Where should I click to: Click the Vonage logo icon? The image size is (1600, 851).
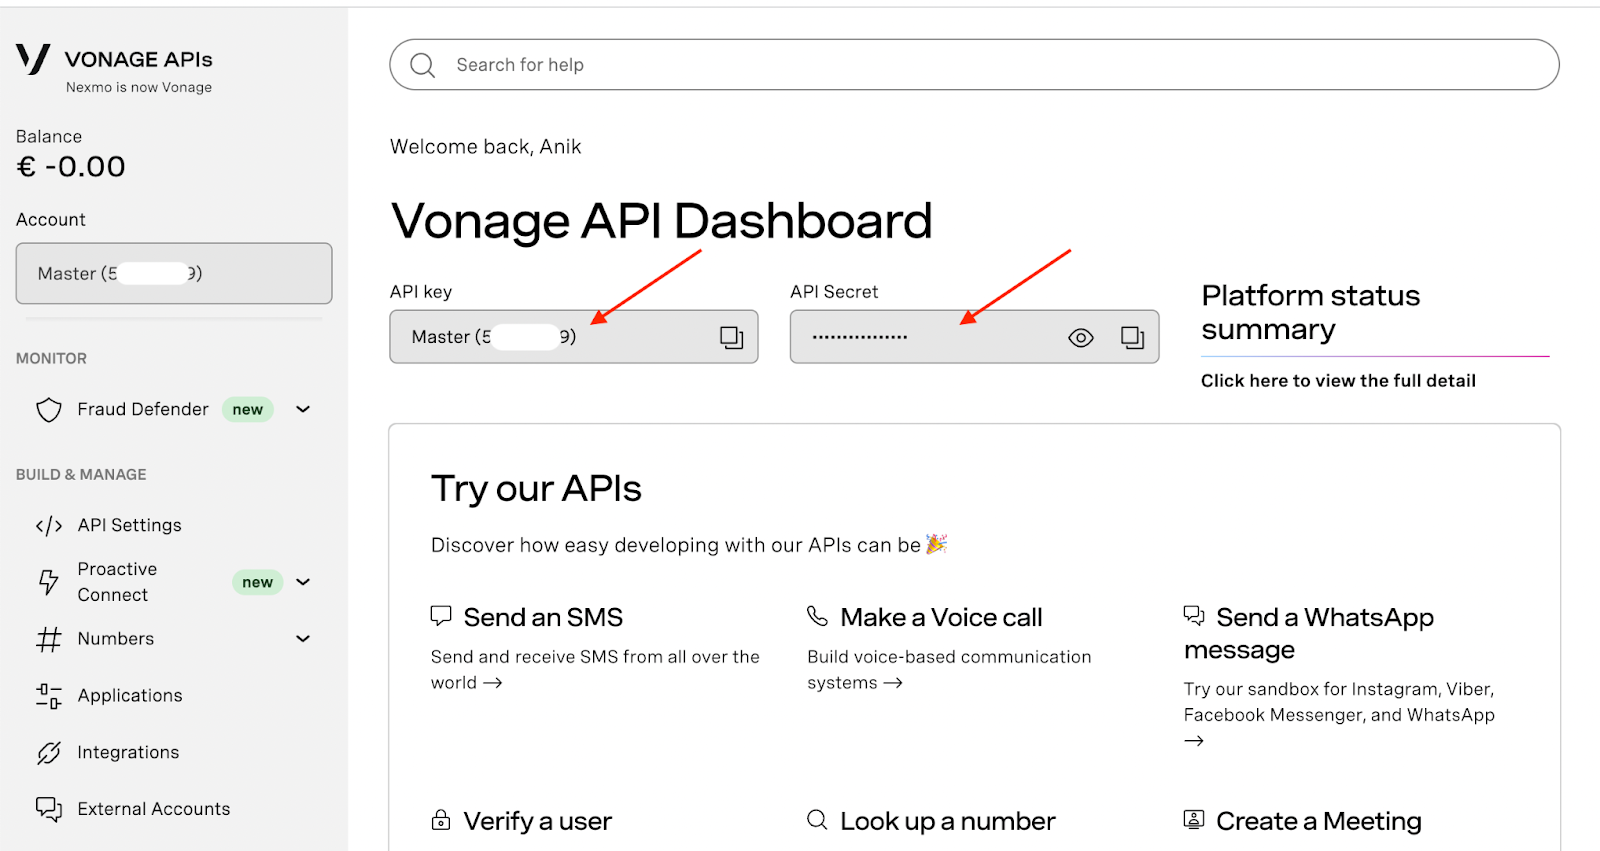33,59
